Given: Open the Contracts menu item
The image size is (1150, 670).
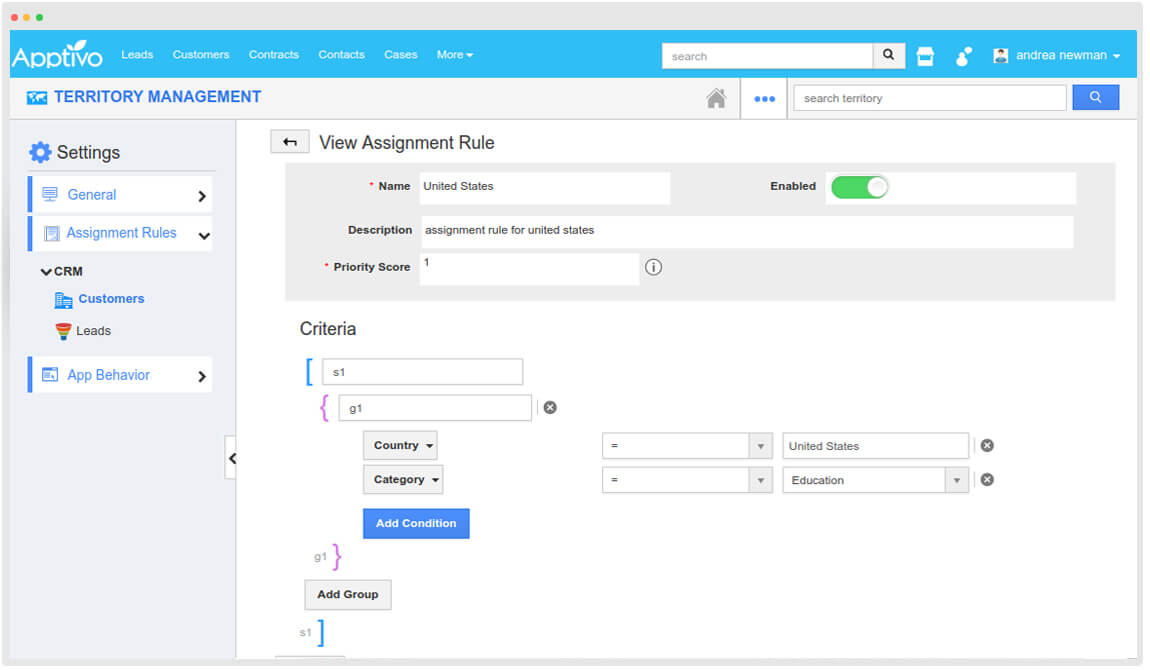Looking at the screenshot, I should tap(273, 55).
